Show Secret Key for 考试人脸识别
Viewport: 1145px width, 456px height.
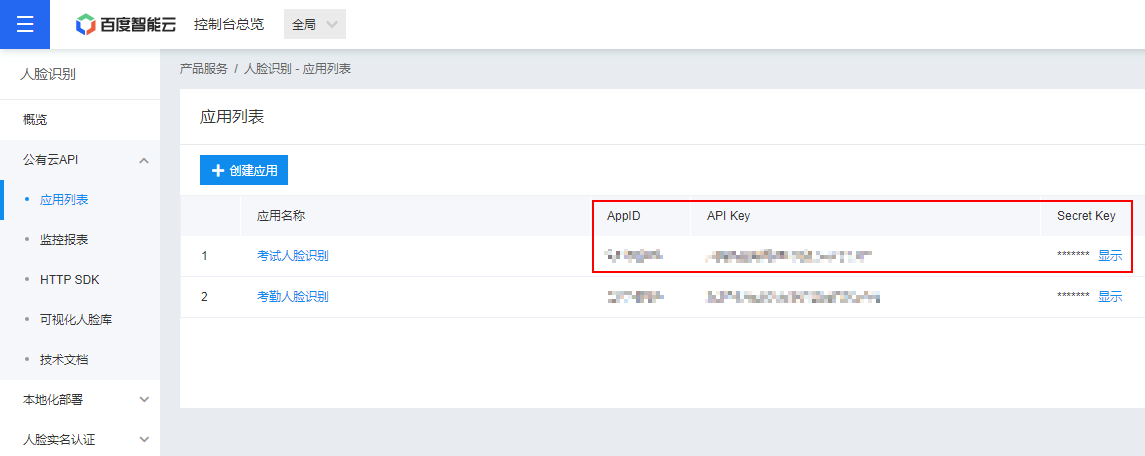pos(1110,256)
